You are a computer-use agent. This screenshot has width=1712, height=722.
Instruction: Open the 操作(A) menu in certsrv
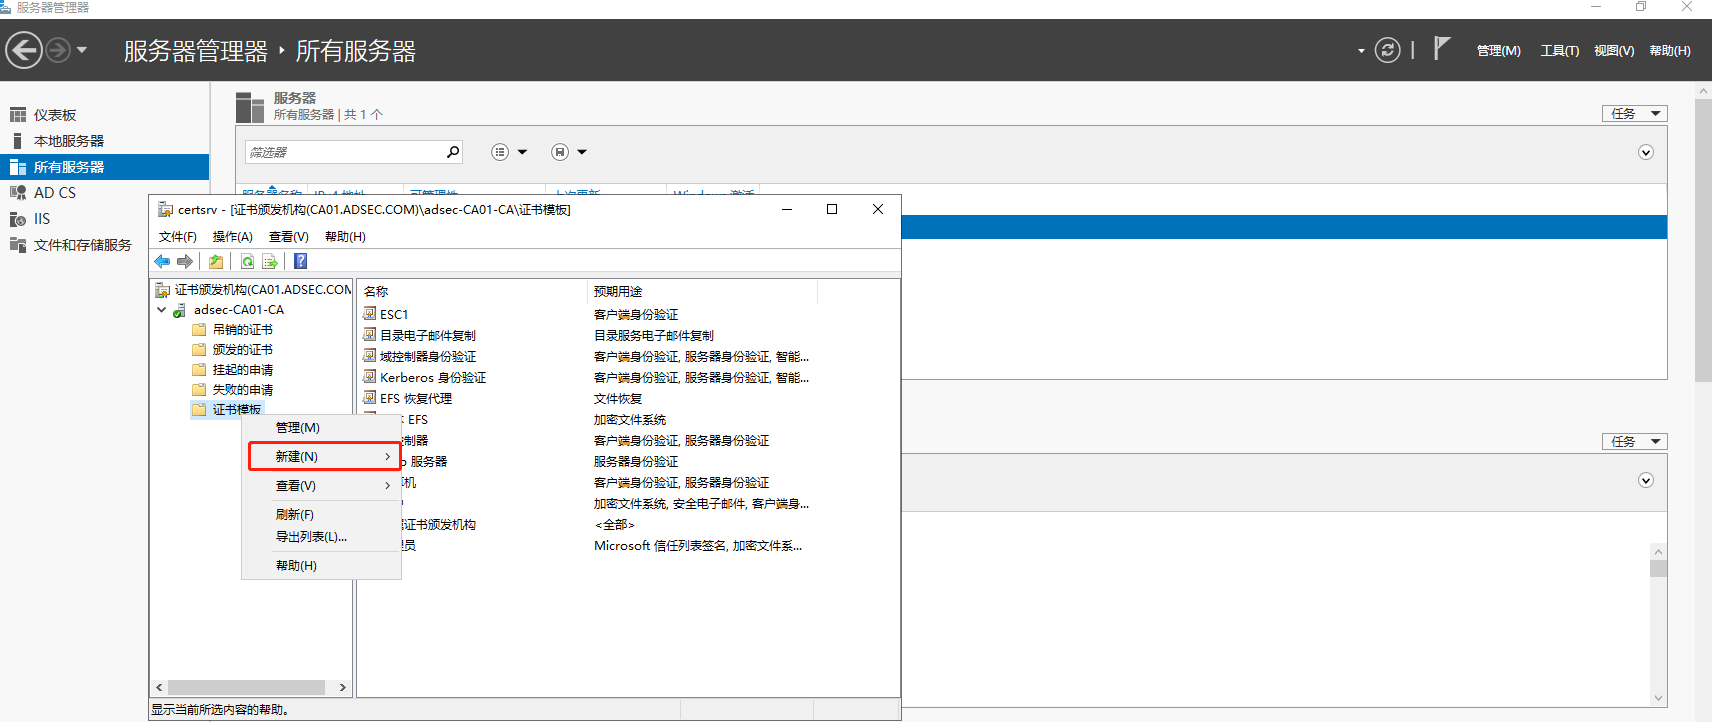232,237
